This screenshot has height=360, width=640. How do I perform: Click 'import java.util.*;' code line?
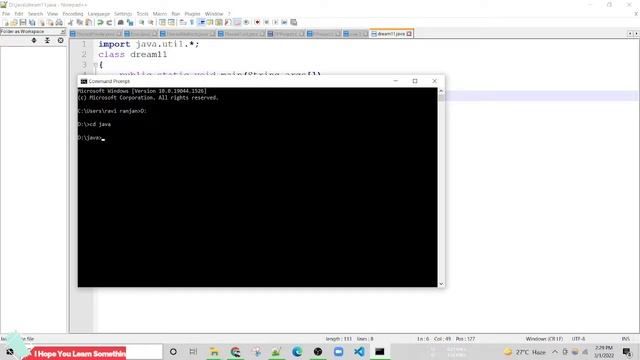(149, 44)
